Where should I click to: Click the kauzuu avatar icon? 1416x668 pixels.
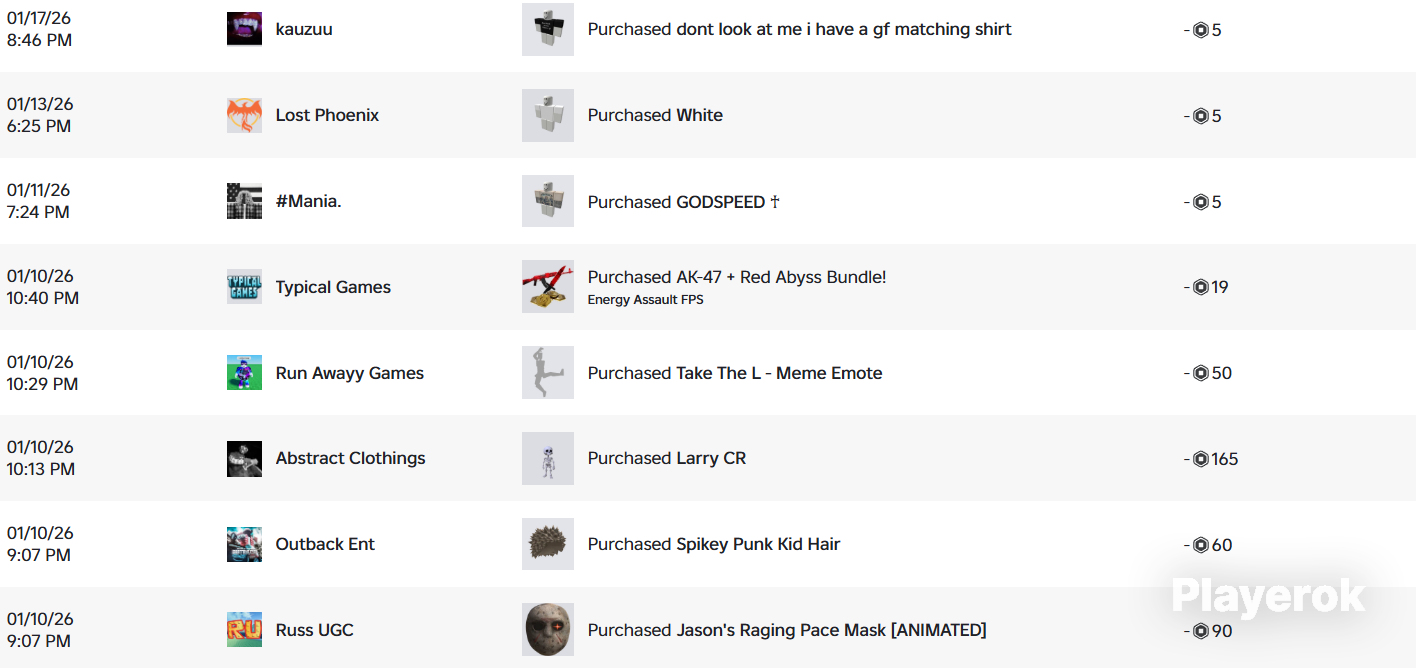click(x=244, y=29)
